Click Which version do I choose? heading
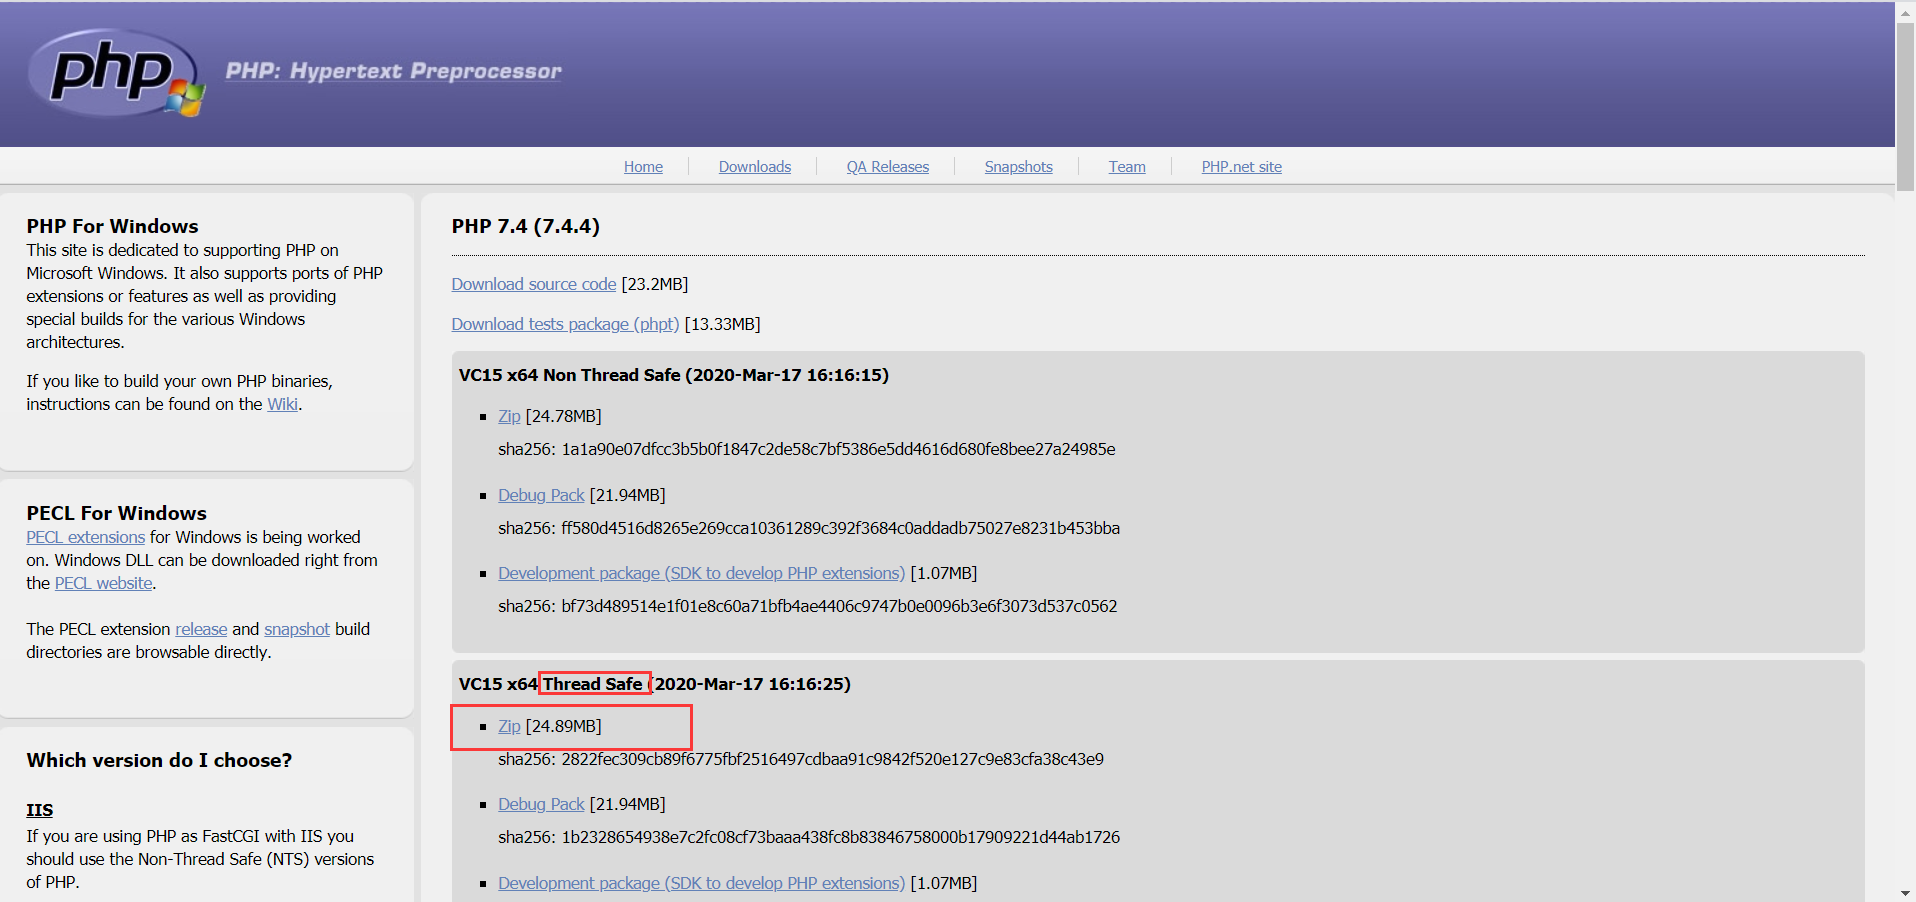 (x=160, y=760)
